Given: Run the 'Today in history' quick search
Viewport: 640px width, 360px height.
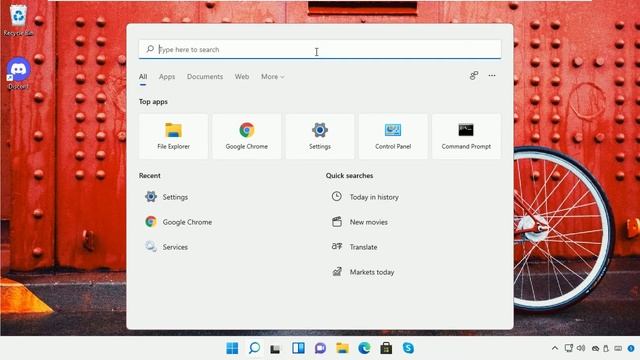Looking at the screenshot, I should pos(365,197).
